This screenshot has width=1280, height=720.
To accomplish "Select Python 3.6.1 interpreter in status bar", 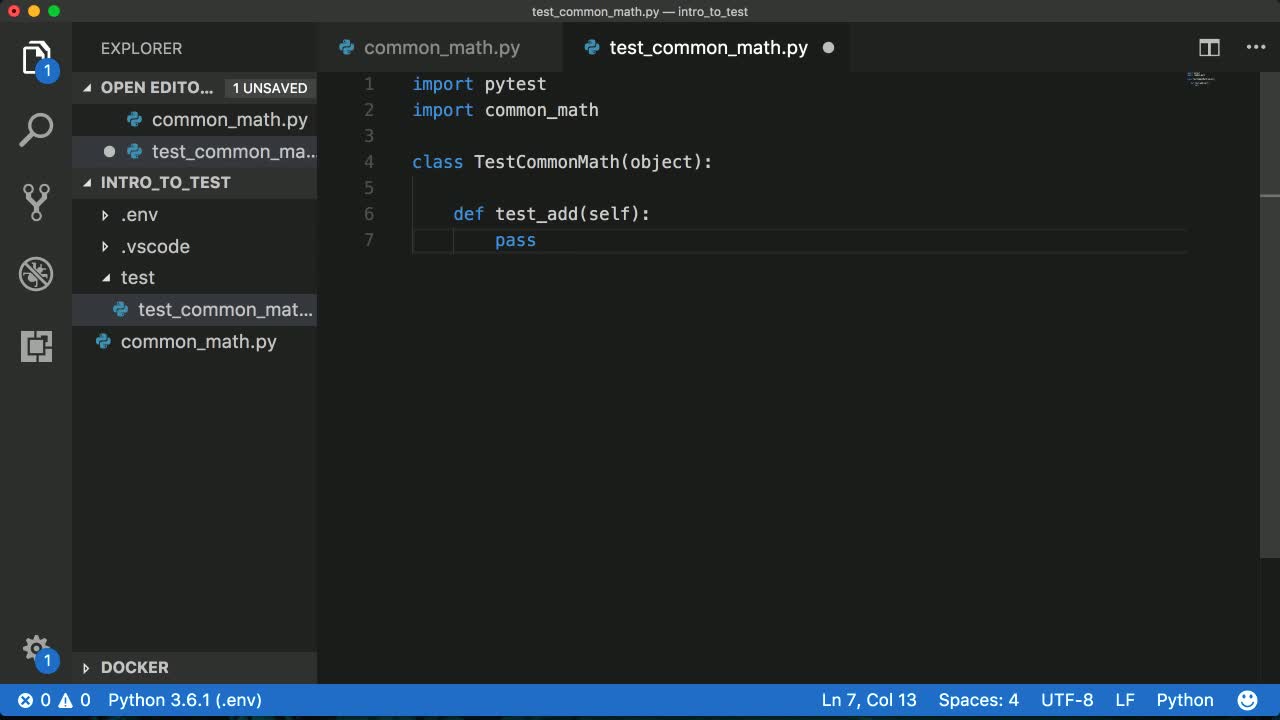I will pos(185,700).
